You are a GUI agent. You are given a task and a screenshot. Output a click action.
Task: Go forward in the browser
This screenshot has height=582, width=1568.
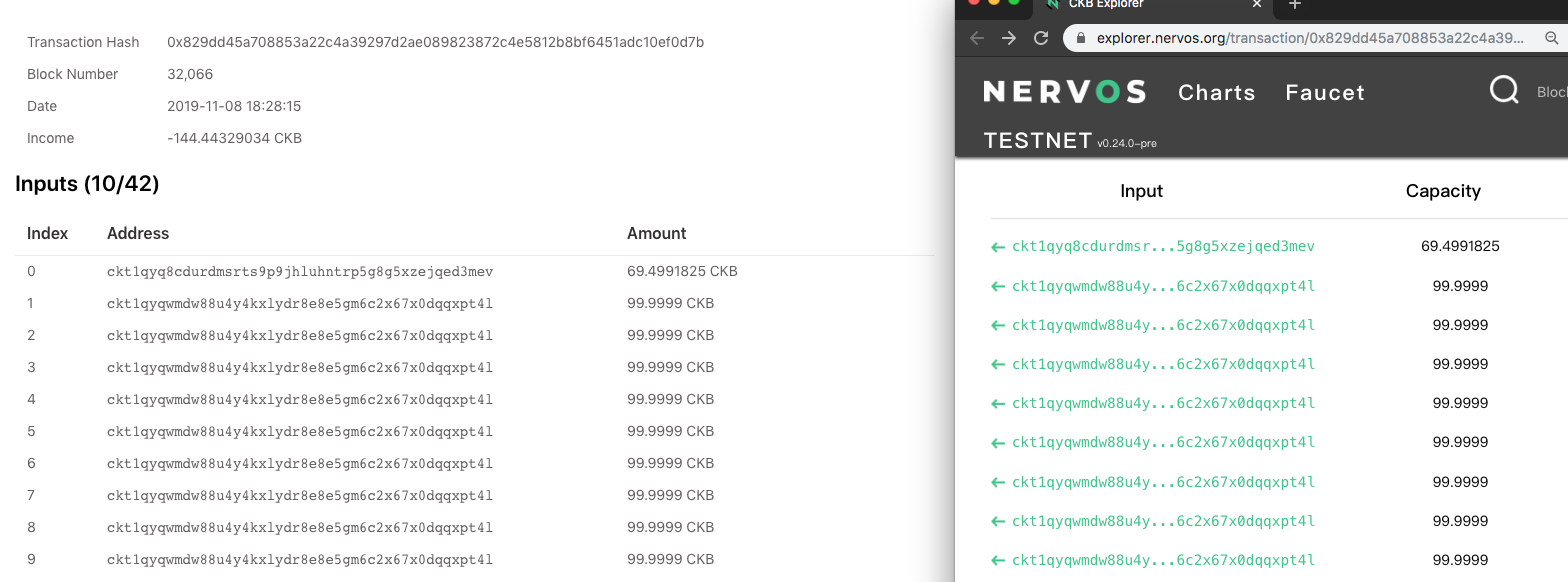[x=1009, y=38]
